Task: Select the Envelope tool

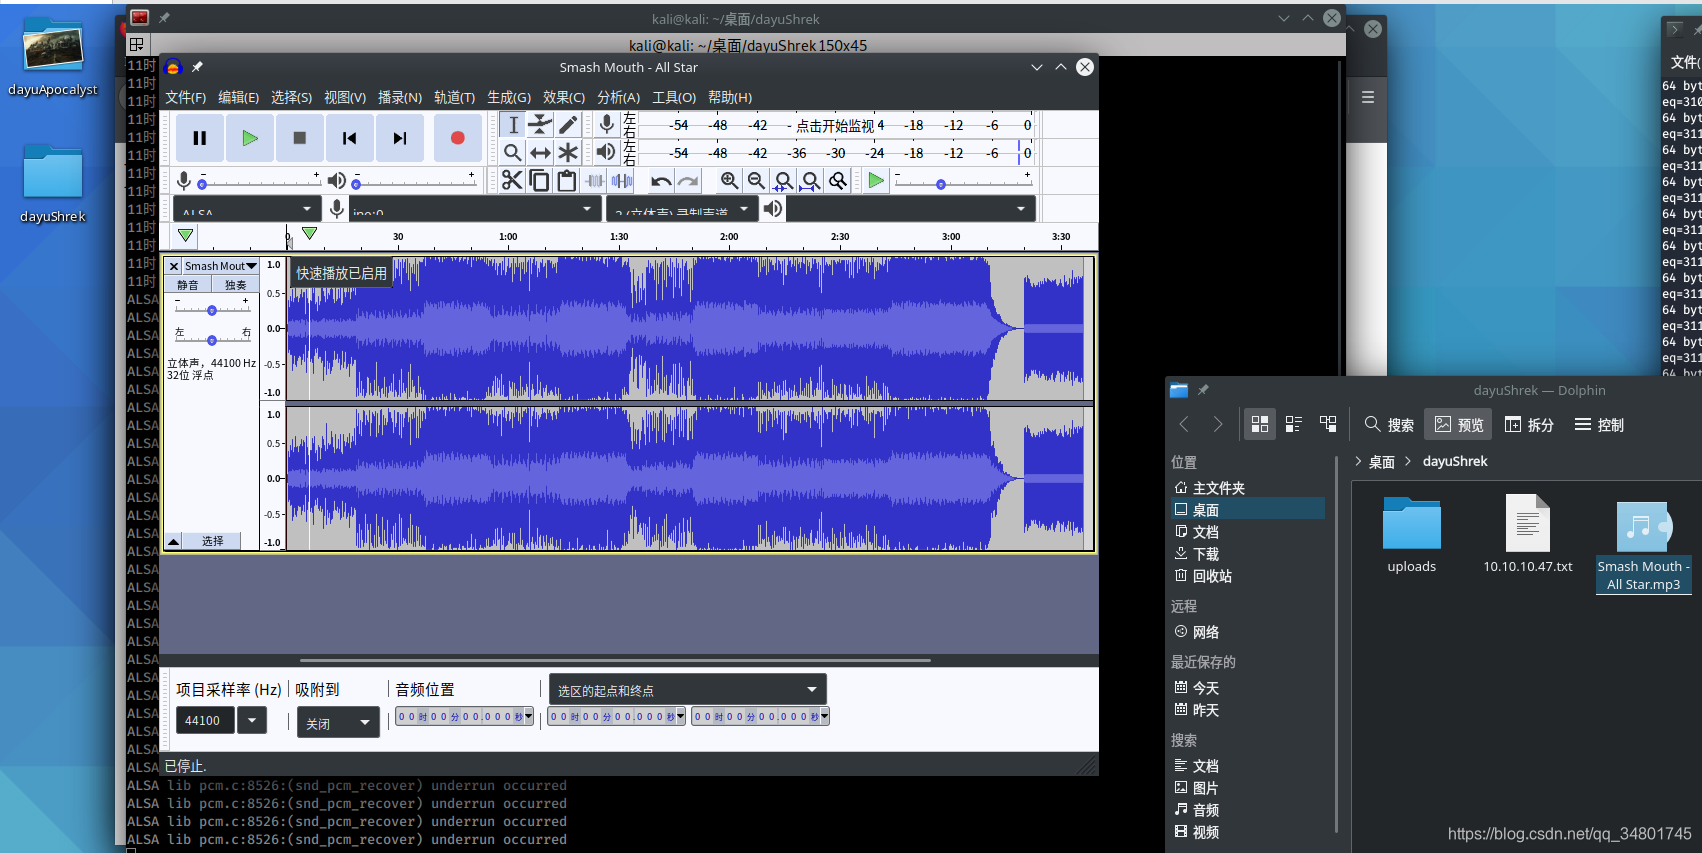Action: pos(540,124)
